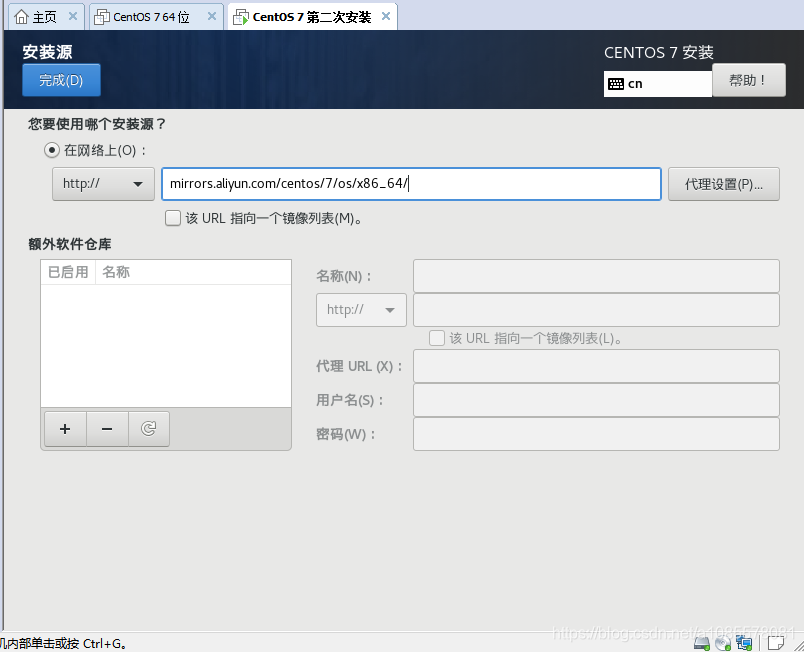804x652 pixels.
Task: Click the 用户名(S) username field
Action: (x=596, y=400)
